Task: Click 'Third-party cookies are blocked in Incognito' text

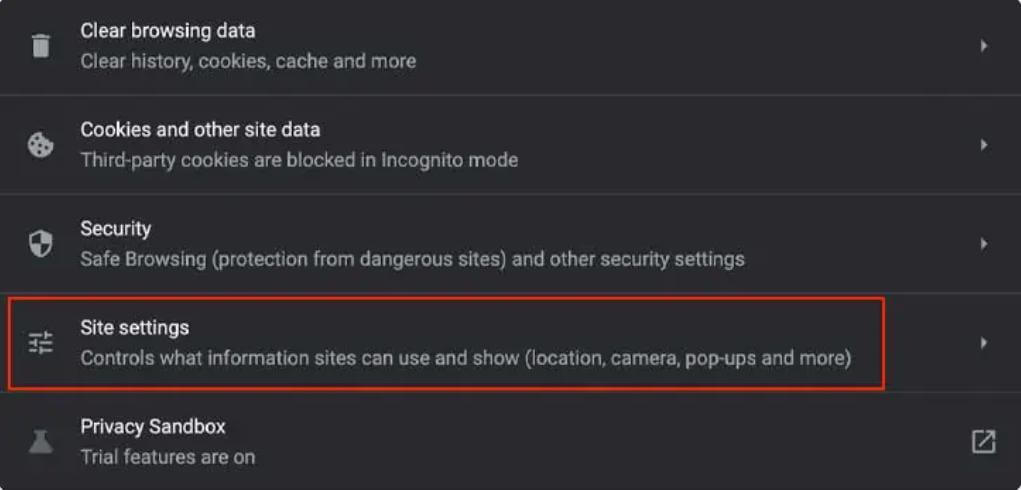Action: [x=299, y=160]
